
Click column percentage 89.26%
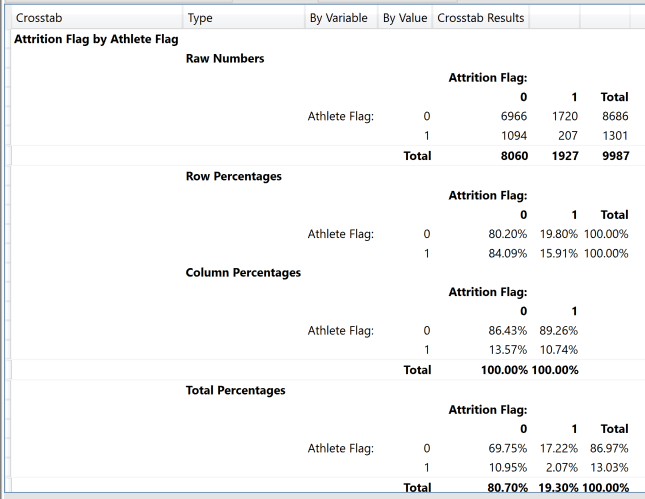[559, 330]
